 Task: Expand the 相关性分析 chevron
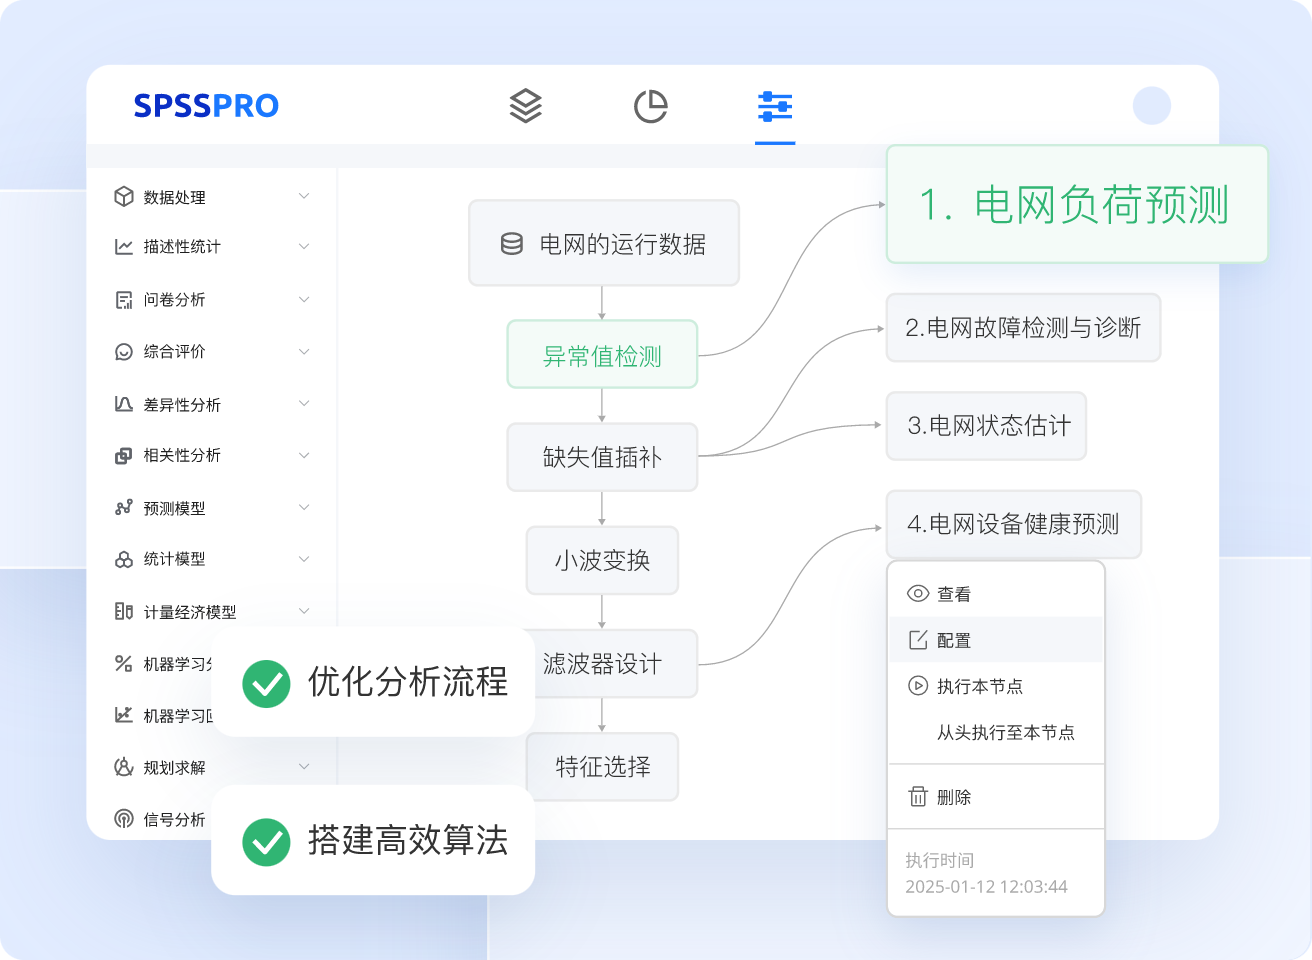pyautogui.click(x=304, y=455)
